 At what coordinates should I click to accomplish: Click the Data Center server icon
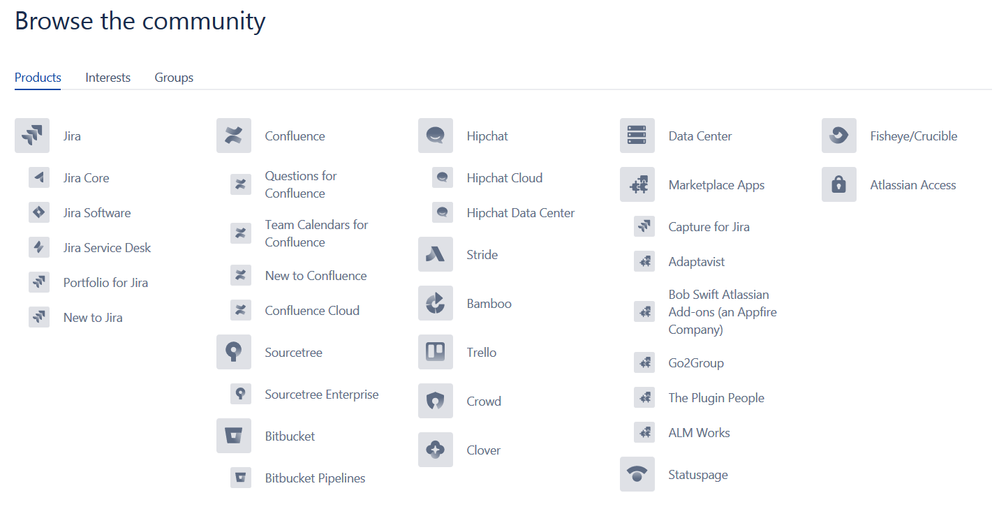click(637, 136)
